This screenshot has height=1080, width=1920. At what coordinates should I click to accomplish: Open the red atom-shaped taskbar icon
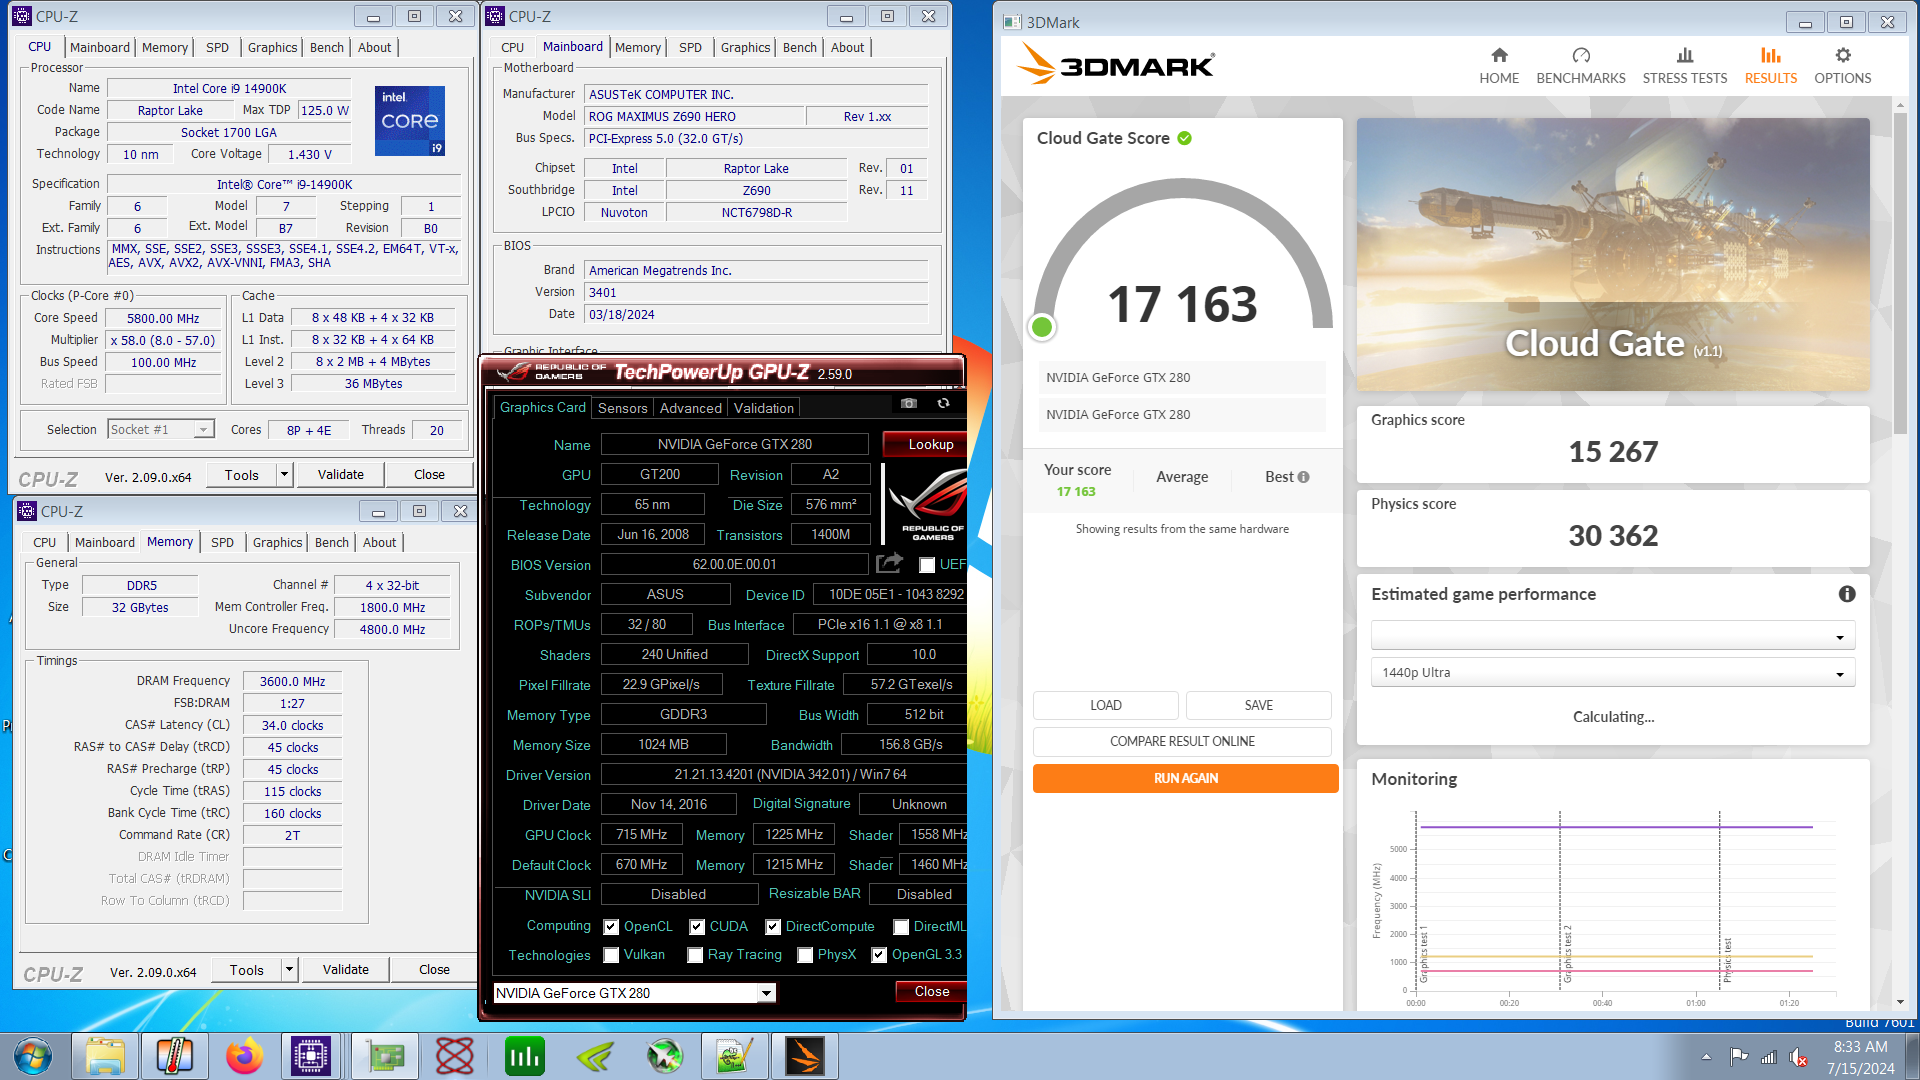tap(454, 1056)
